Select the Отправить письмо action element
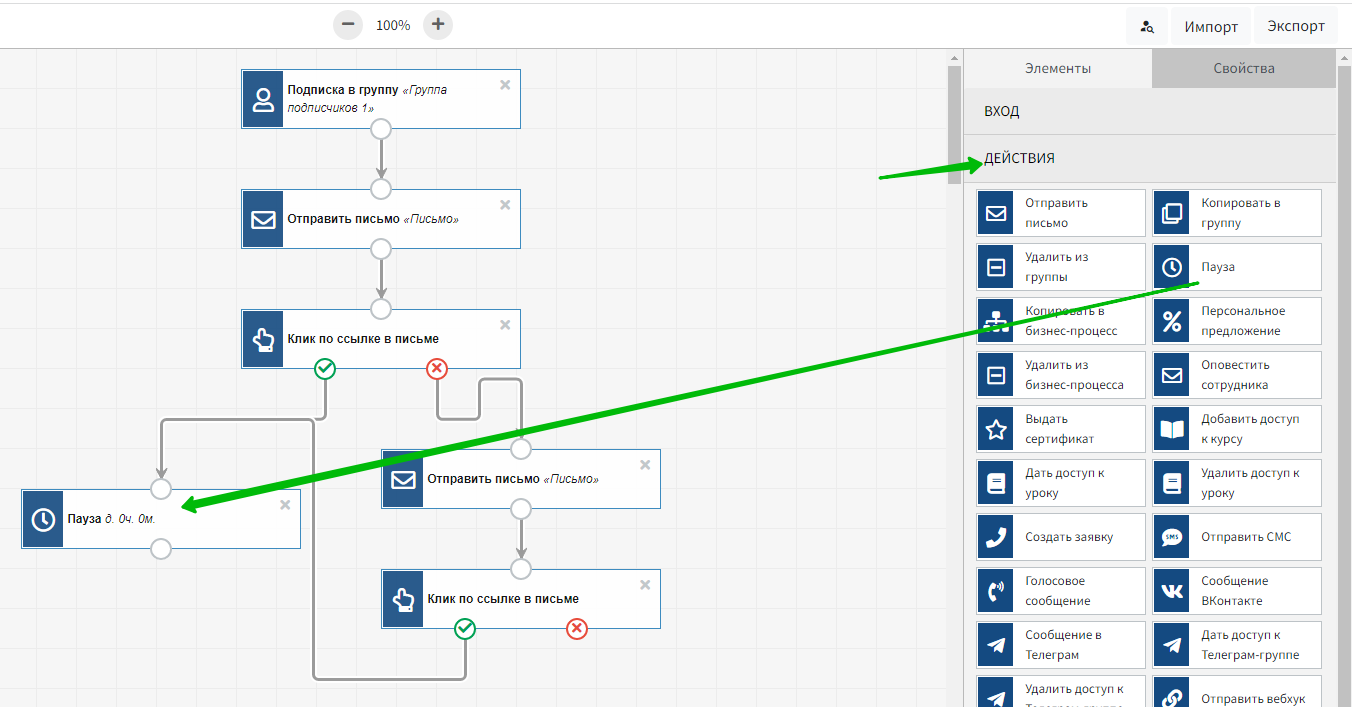Viewport: 1352px width, 707px height. (1061, 213)
